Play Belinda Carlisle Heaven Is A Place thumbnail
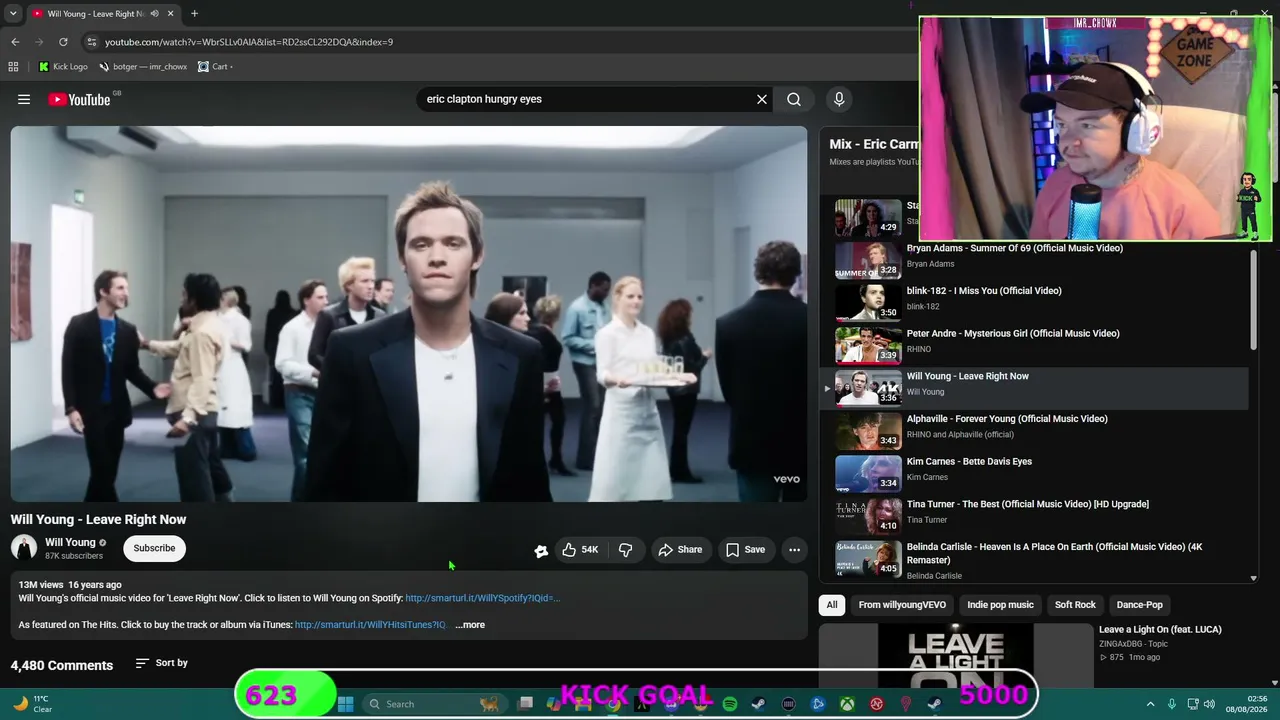Image resolution: width=1280 pixels, height=720 pixels. click(868, 559)
